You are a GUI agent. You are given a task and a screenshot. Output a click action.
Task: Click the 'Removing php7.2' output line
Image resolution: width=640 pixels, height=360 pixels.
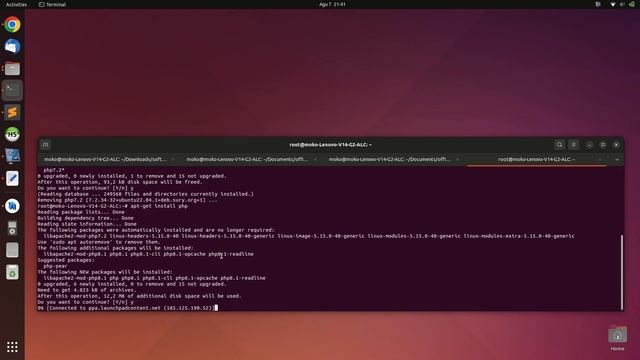click(127, 200)
